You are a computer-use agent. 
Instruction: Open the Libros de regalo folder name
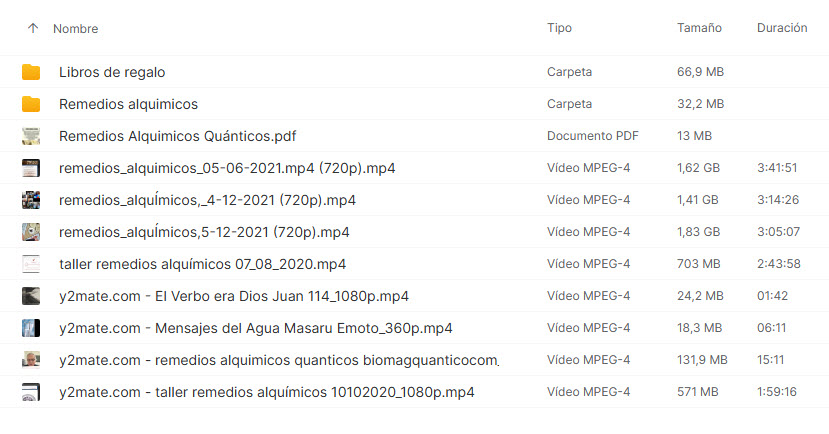112,72
